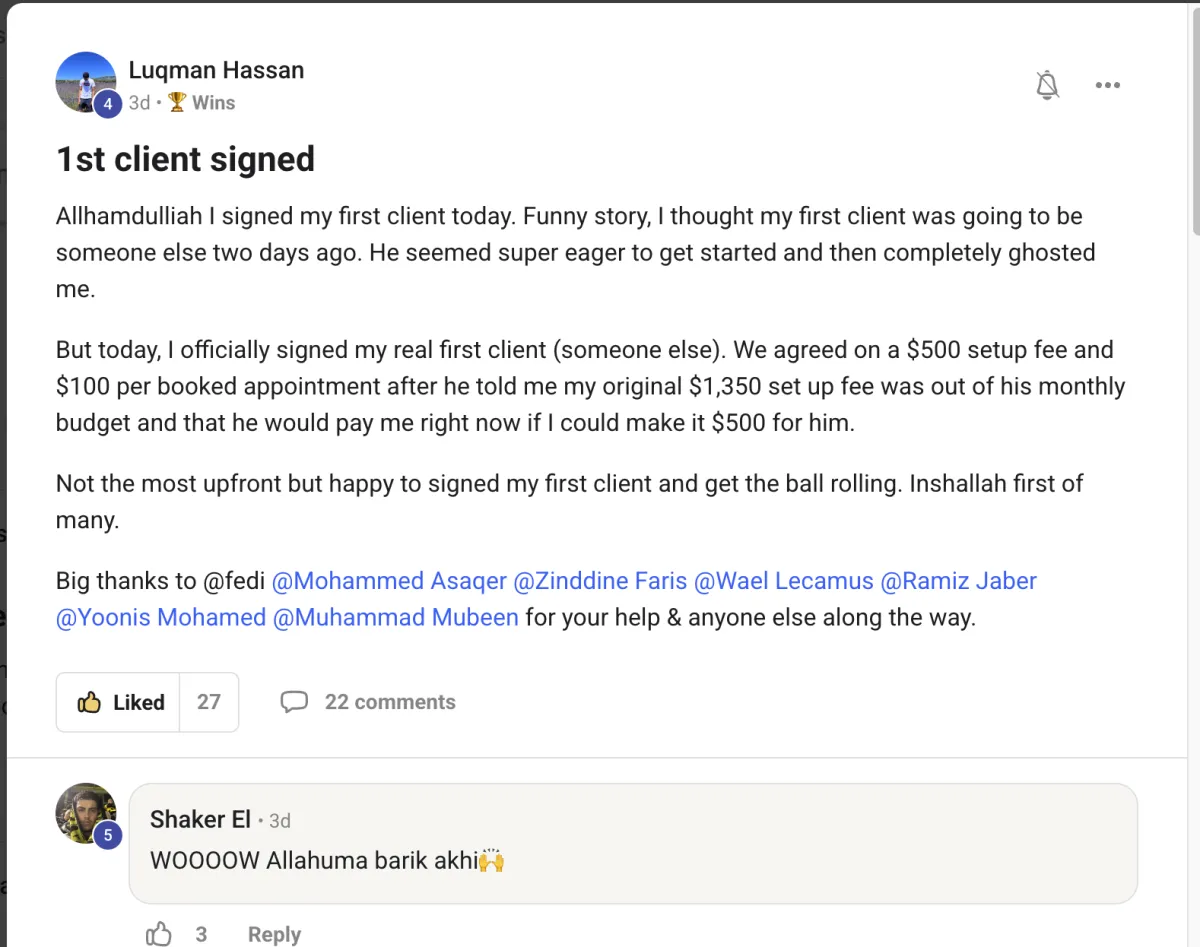This screenshot has width=1200, height=947.
Task: Click Shaker El's avatar picture
Action: coord(85,812)
